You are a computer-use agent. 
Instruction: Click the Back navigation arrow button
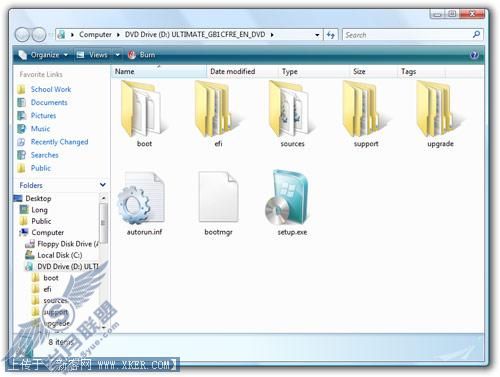[x=23, y=35]
